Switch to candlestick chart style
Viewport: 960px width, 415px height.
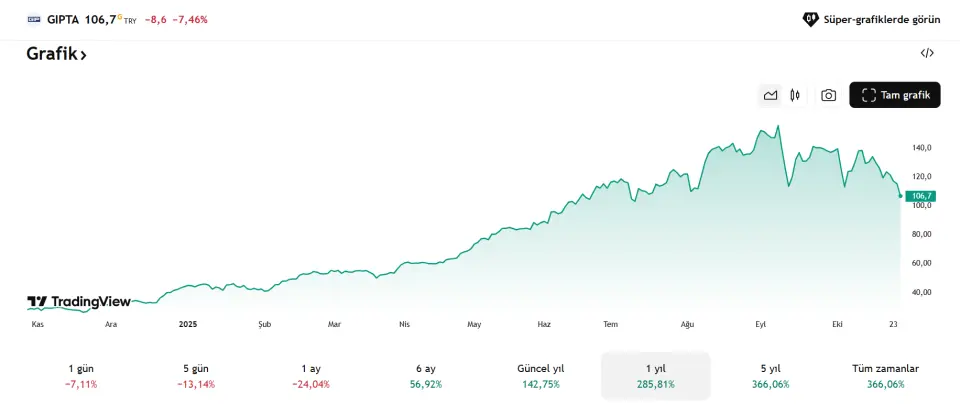click(x=795, y=95)
